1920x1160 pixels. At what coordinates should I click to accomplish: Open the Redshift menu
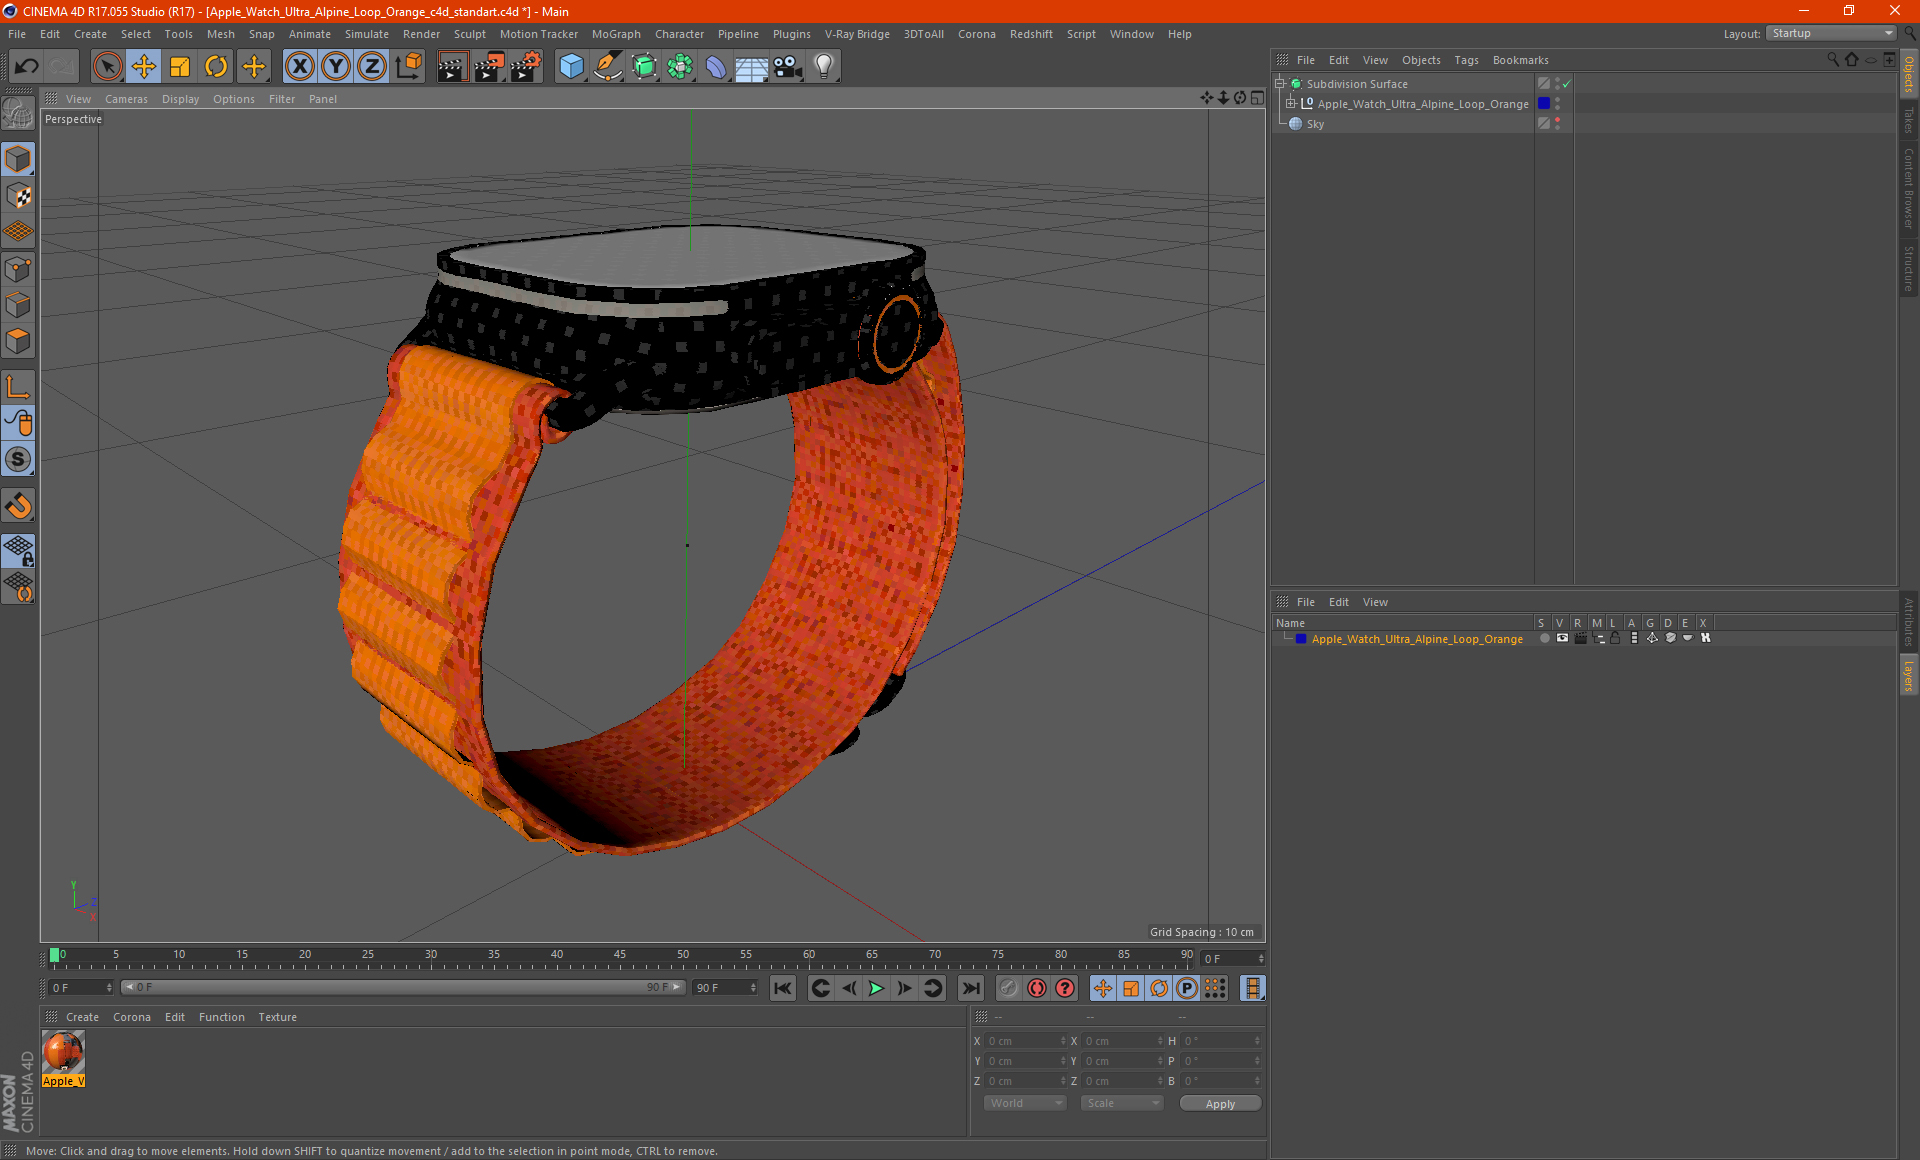[x=1031, y=34]
